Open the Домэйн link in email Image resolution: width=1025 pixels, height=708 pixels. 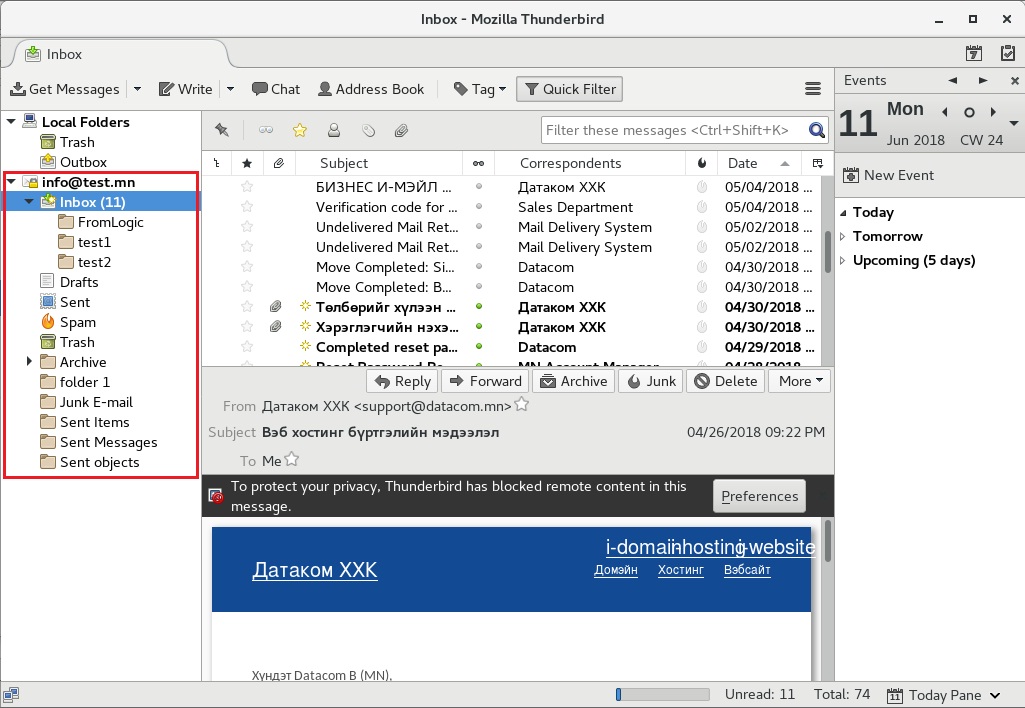click(616, 570)
